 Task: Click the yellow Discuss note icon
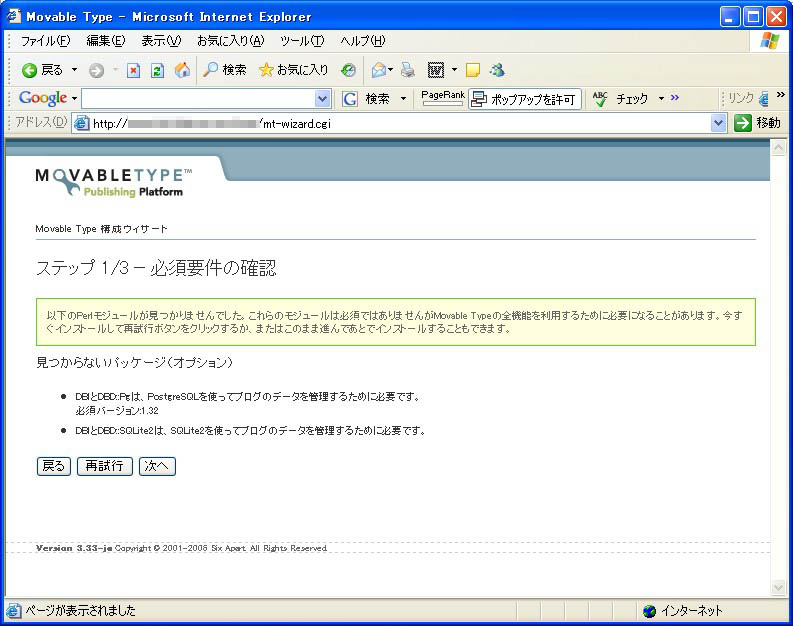tap(473, 70)
